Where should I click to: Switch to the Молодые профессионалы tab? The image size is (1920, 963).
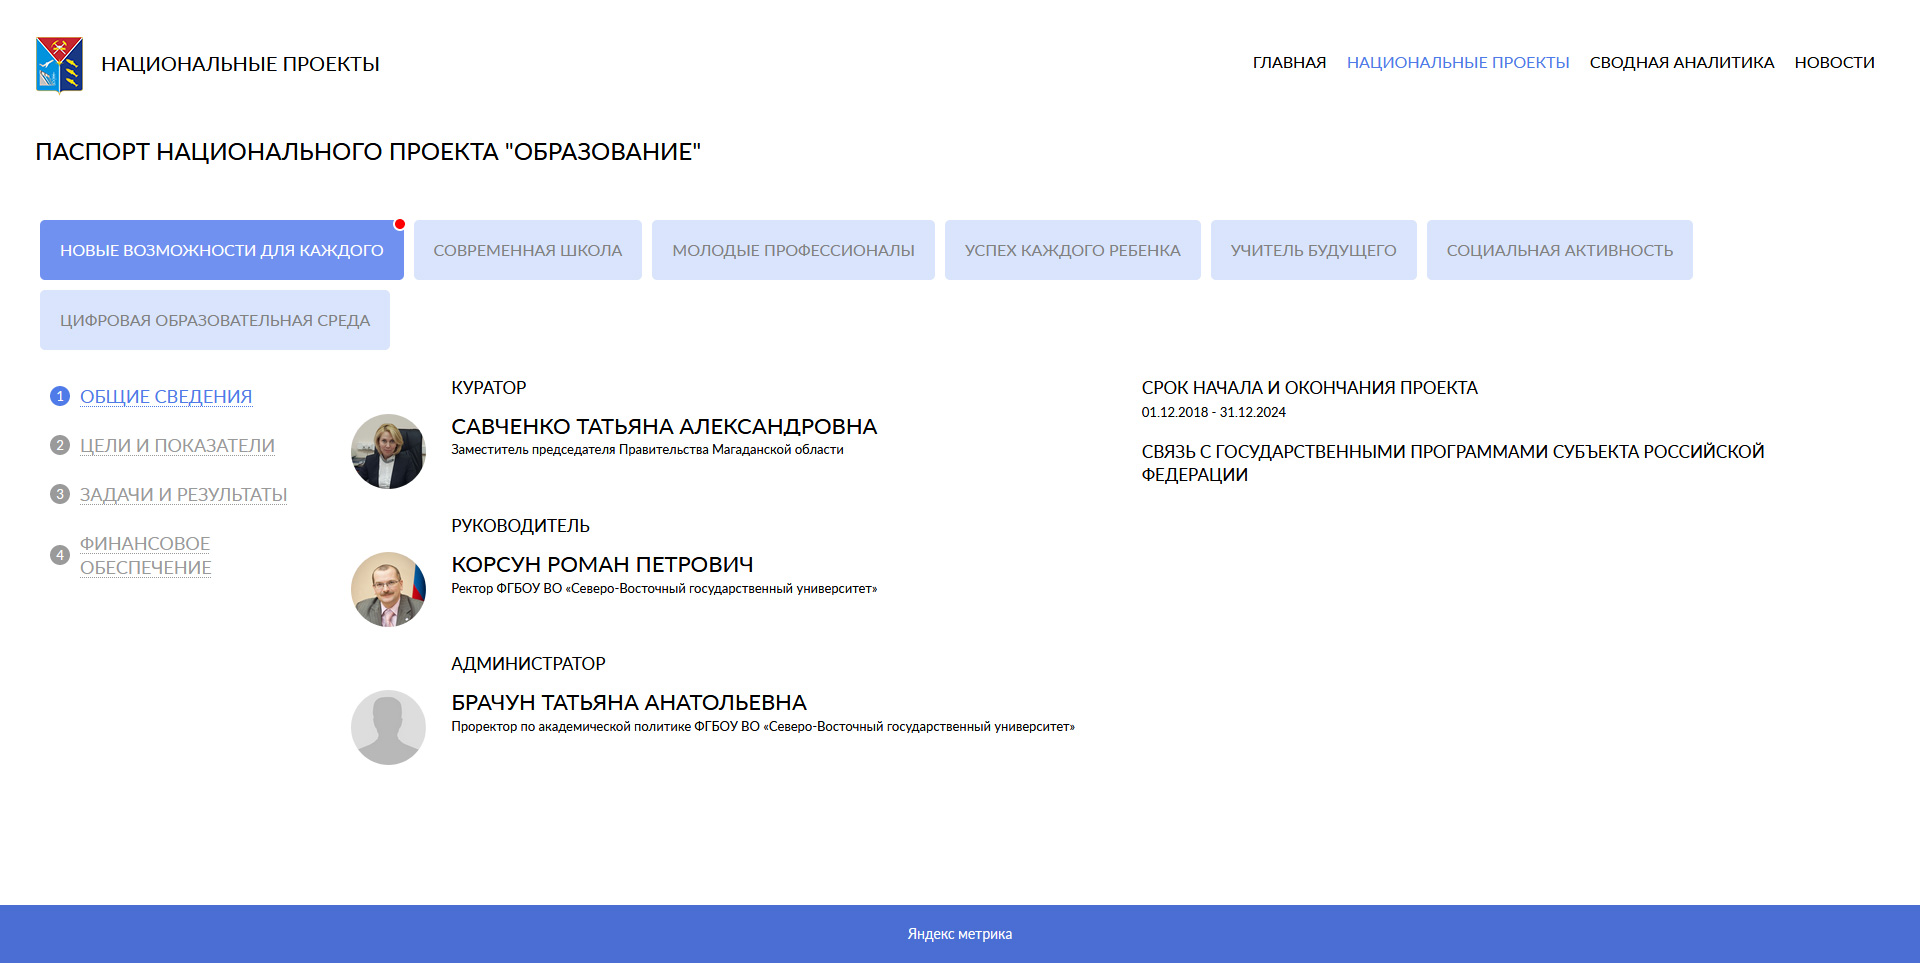(x=793, y=250)
